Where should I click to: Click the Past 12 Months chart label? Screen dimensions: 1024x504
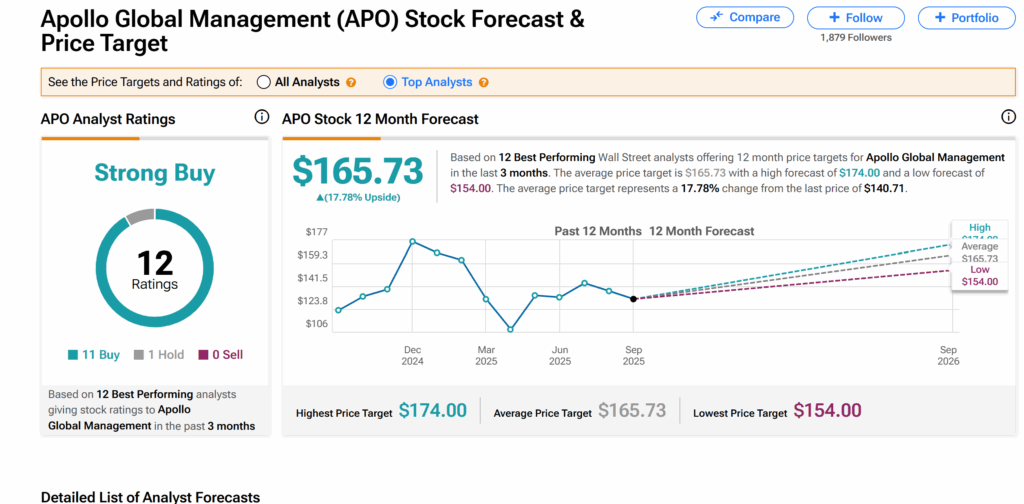coord(598,231)
